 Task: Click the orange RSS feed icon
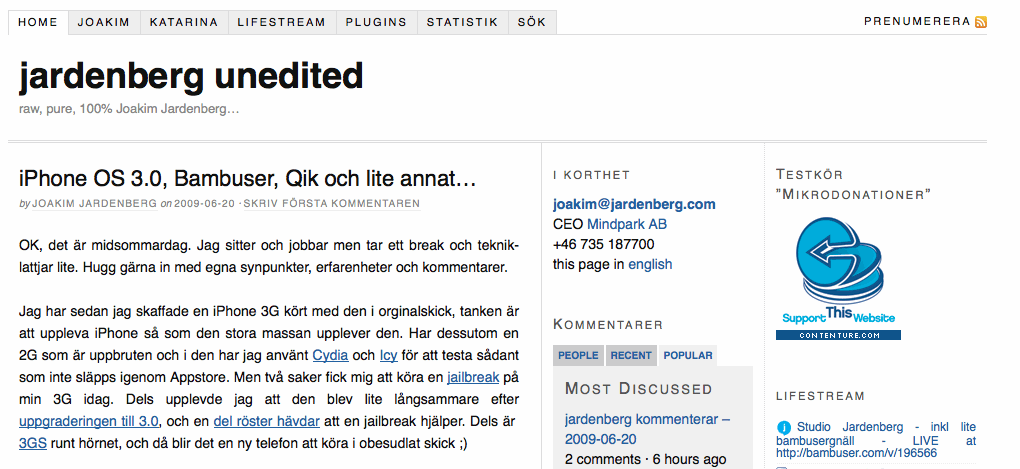click(981, 22)
